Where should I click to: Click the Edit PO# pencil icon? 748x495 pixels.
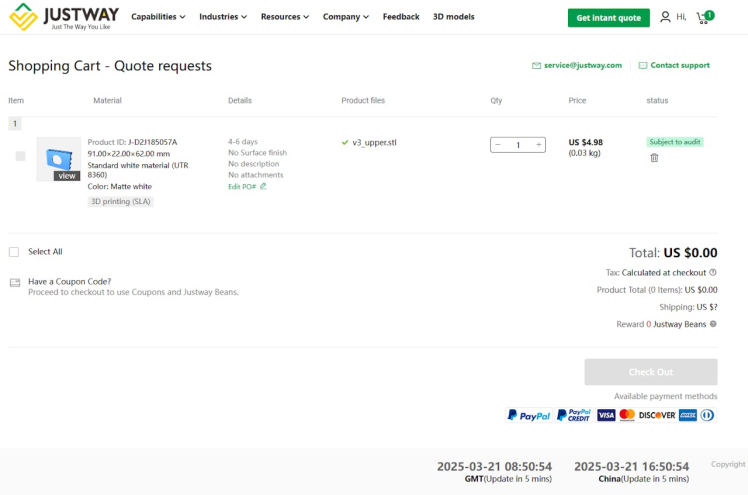click(263, 186)
